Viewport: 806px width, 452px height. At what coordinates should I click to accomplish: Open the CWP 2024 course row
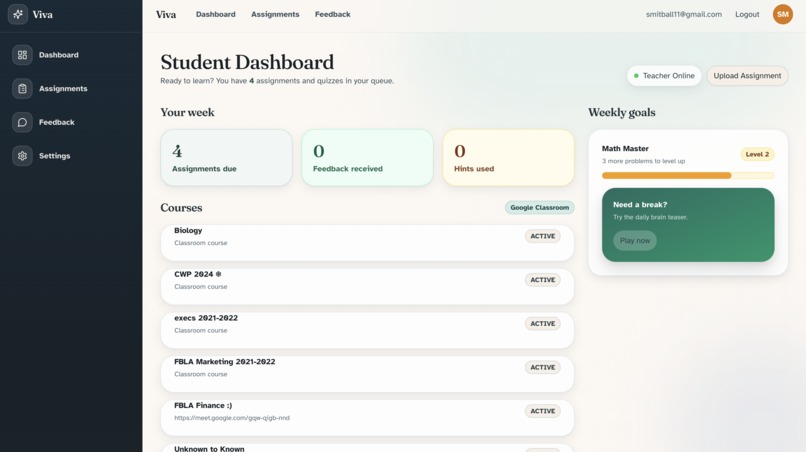click(x=367, y=286)
